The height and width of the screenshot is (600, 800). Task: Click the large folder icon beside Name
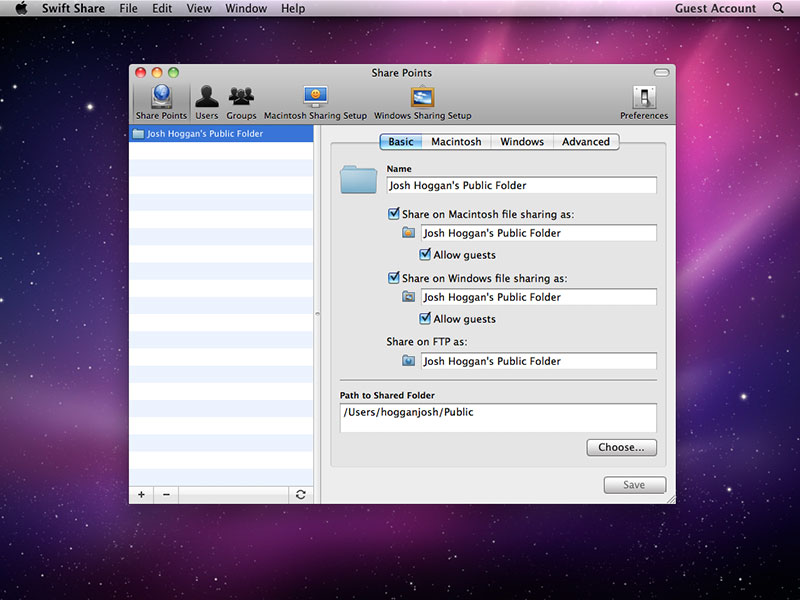click(358, 179)
